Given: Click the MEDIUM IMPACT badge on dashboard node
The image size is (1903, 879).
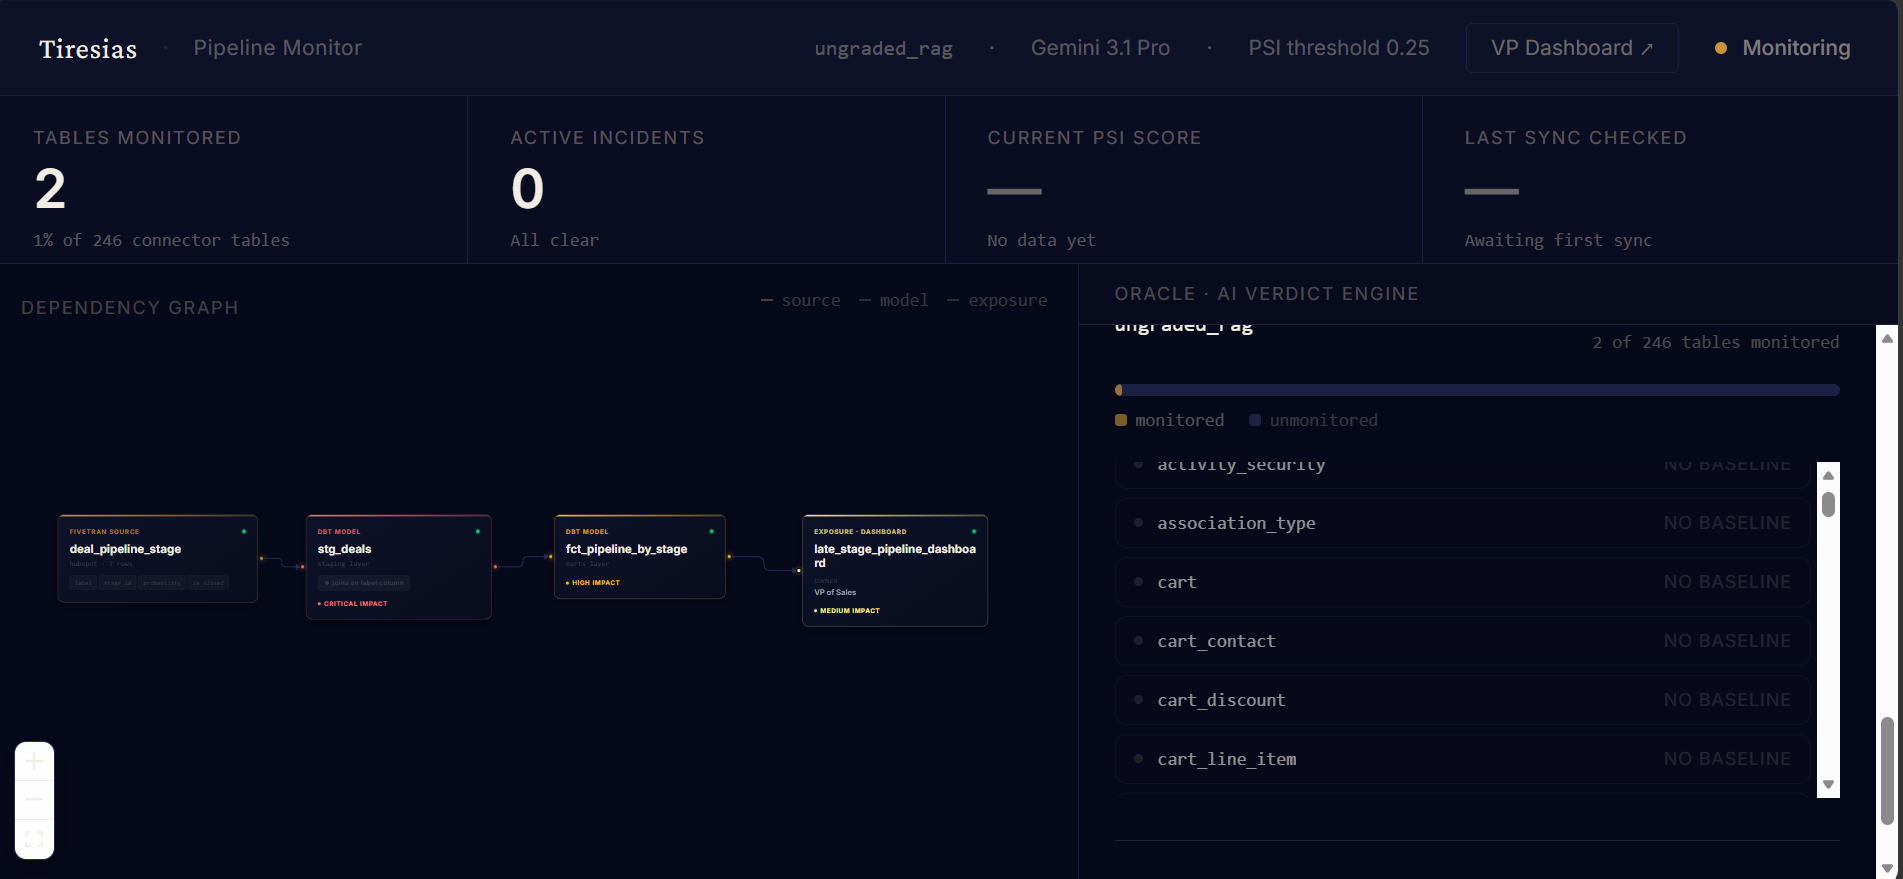Looking at the screenshot, I should 847,611.
